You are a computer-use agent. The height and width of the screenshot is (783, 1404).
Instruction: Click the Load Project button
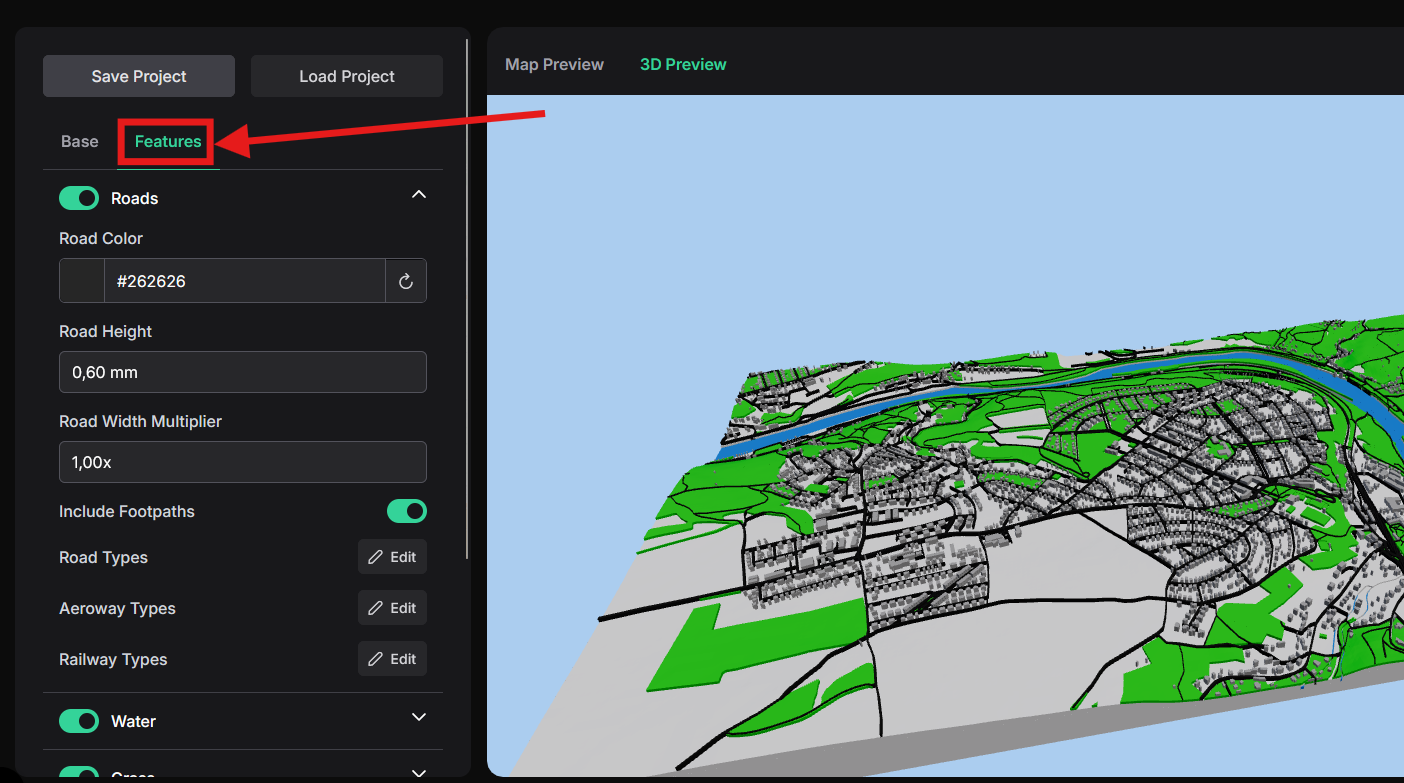pos(347,76)
